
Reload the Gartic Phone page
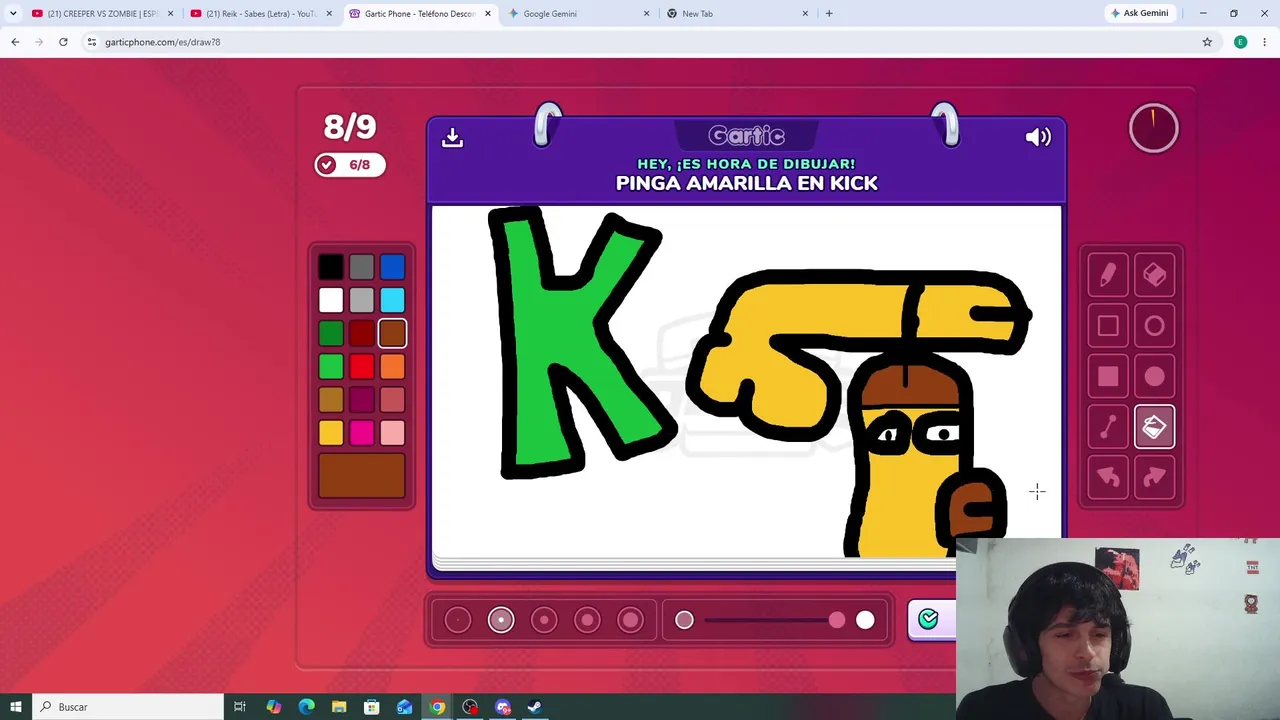click(x=63, y=42)
